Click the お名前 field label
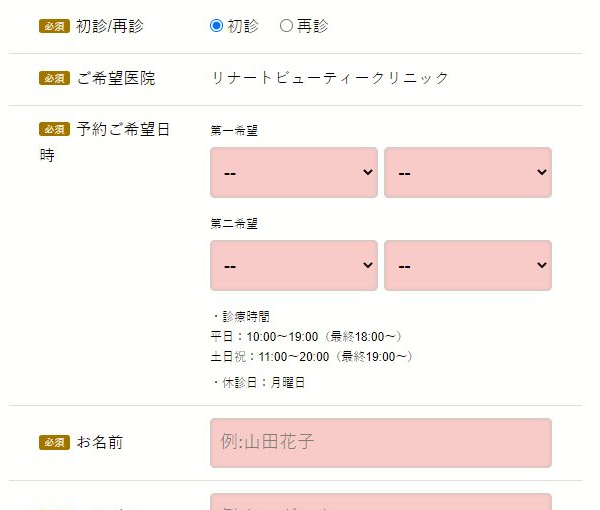 tap(100, 442)
